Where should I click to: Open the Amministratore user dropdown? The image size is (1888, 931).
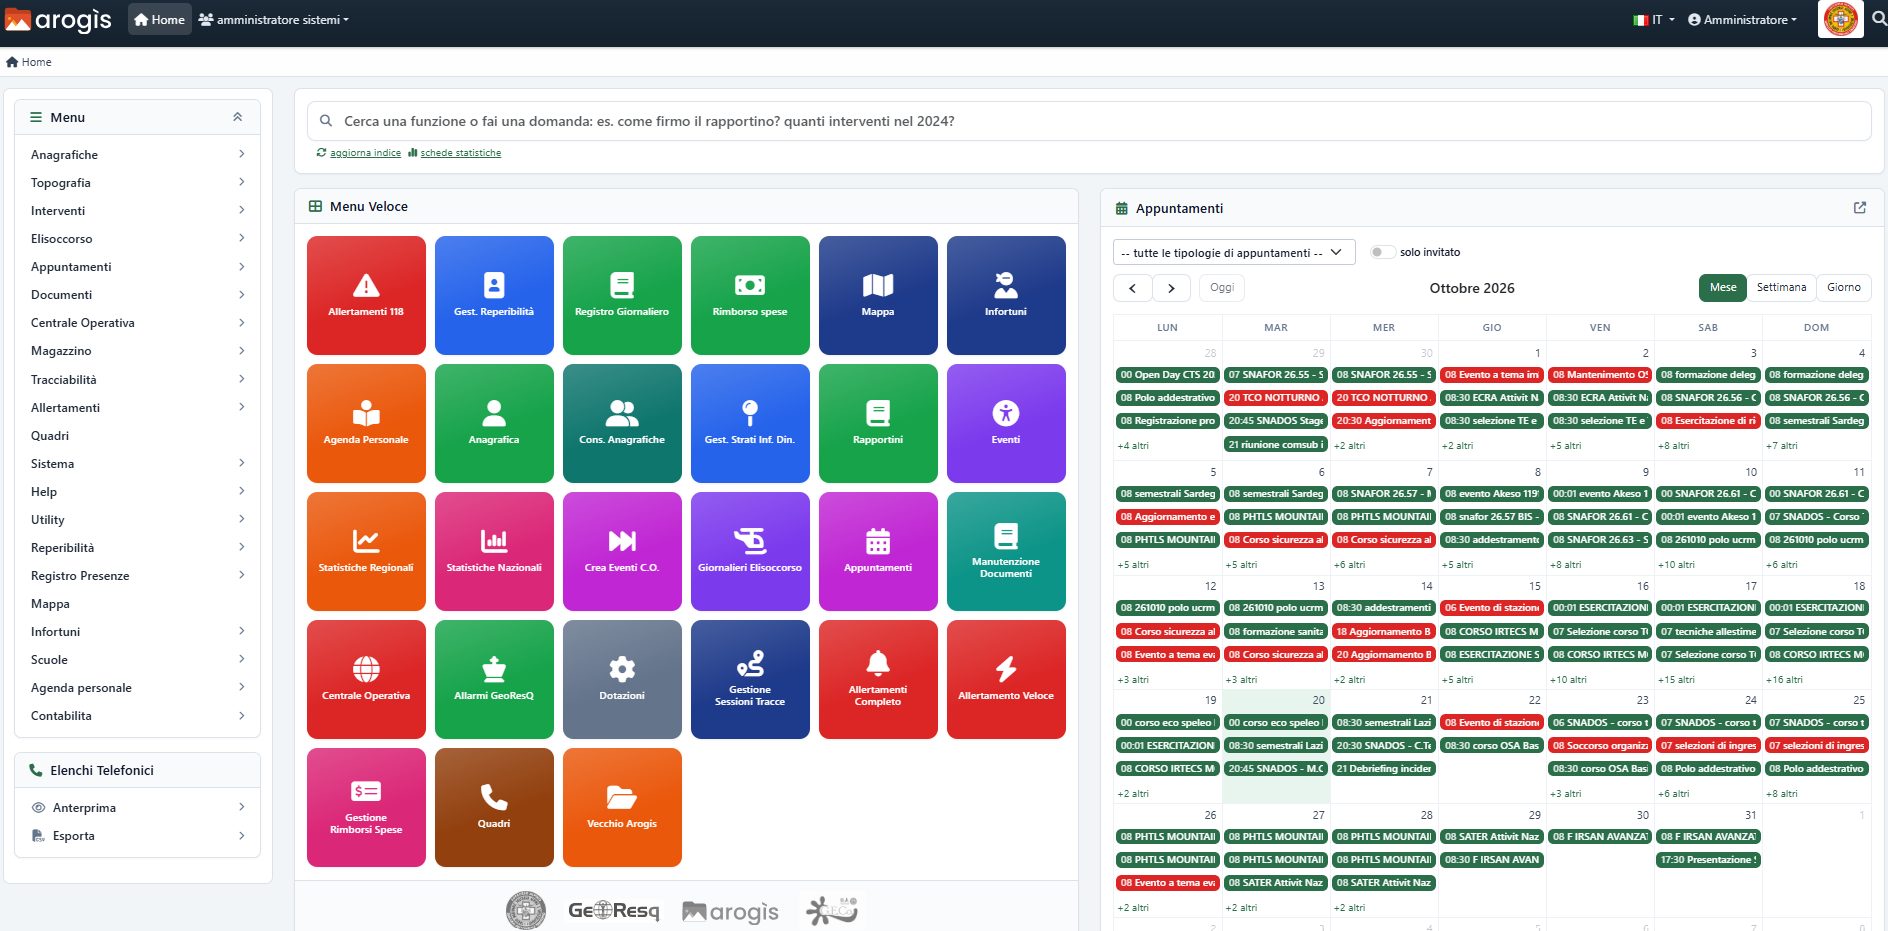[x=1743, y=19]
